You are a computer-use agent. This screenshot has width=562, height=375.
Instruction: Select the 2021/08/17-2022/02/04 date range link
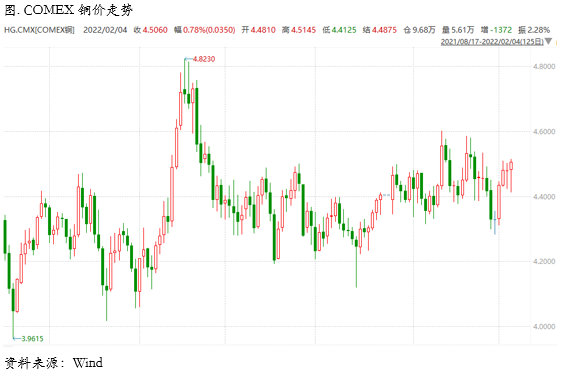pyautogui.click(x=492, y=42)
